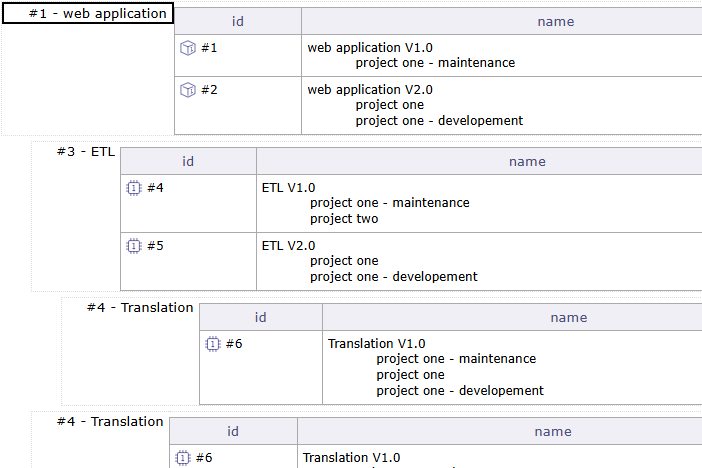Click the cube icon beside id #1

[187, 48]
